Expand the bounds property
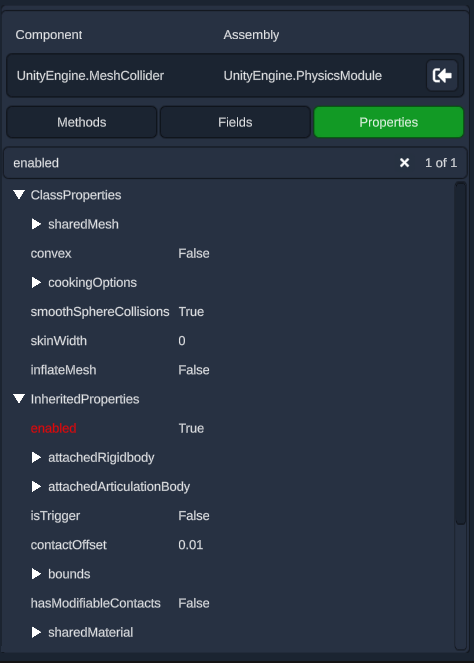This screenshot has height=663, width=474. (x=36, y=574)
